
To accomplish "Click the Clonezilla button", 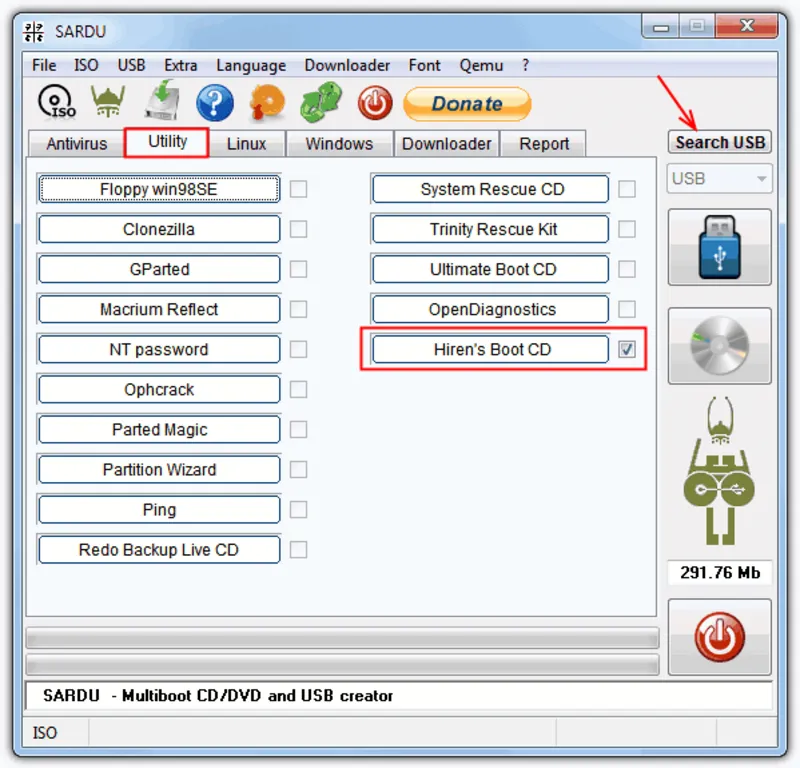I will coord(159,229).
